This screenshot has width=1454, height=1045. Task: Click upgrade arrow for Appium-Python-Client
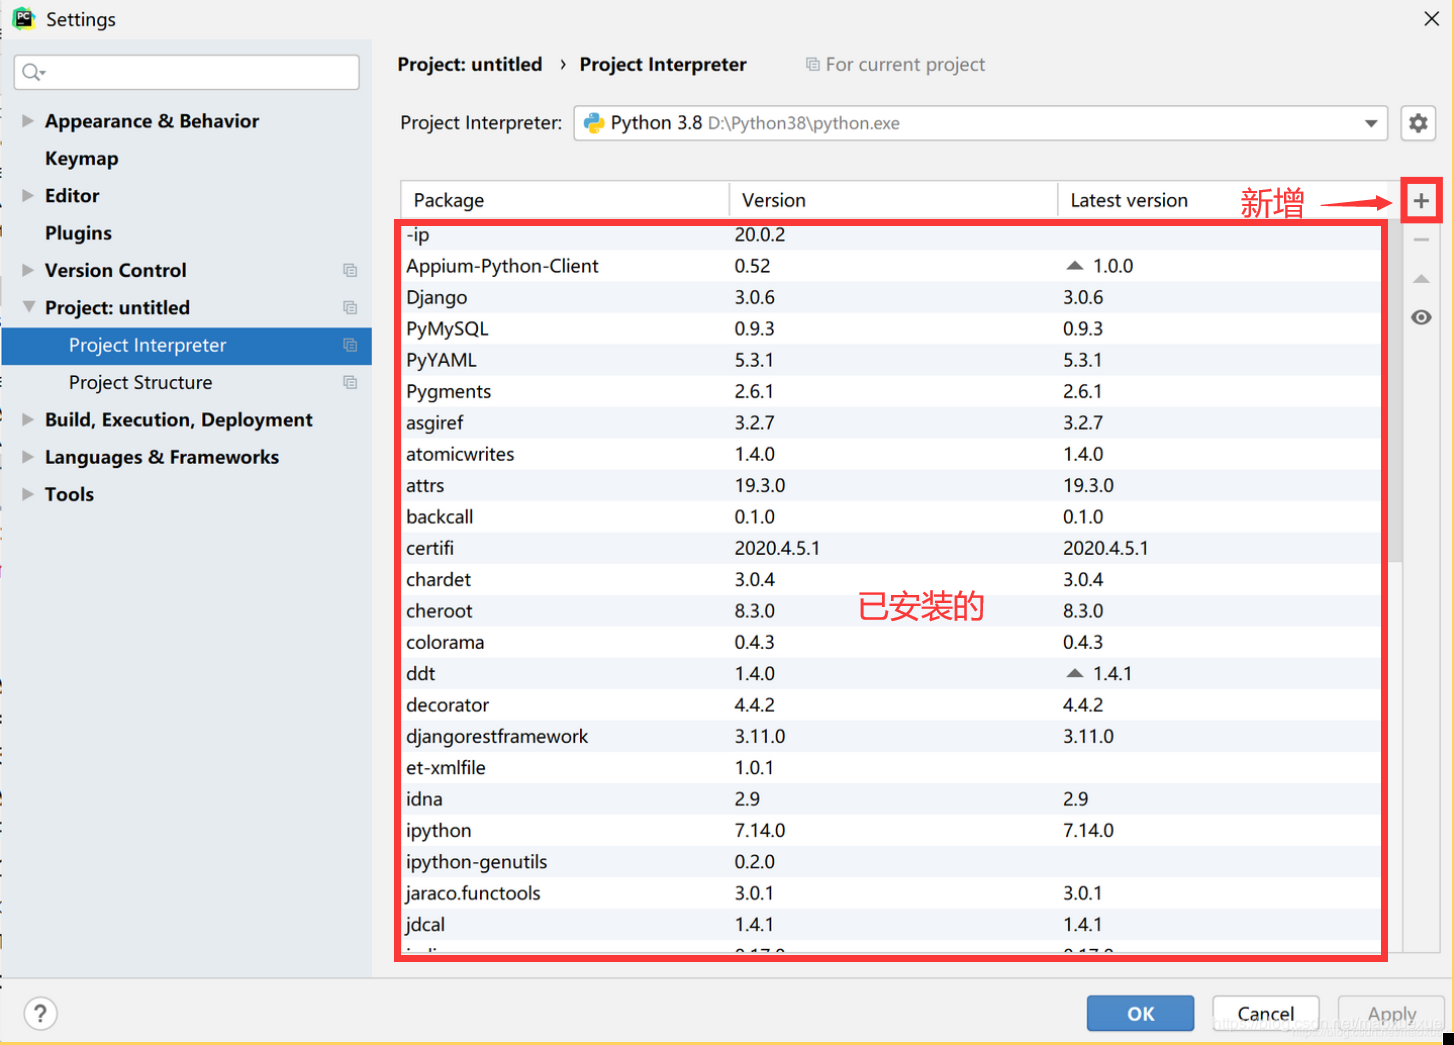[1075, 266]
